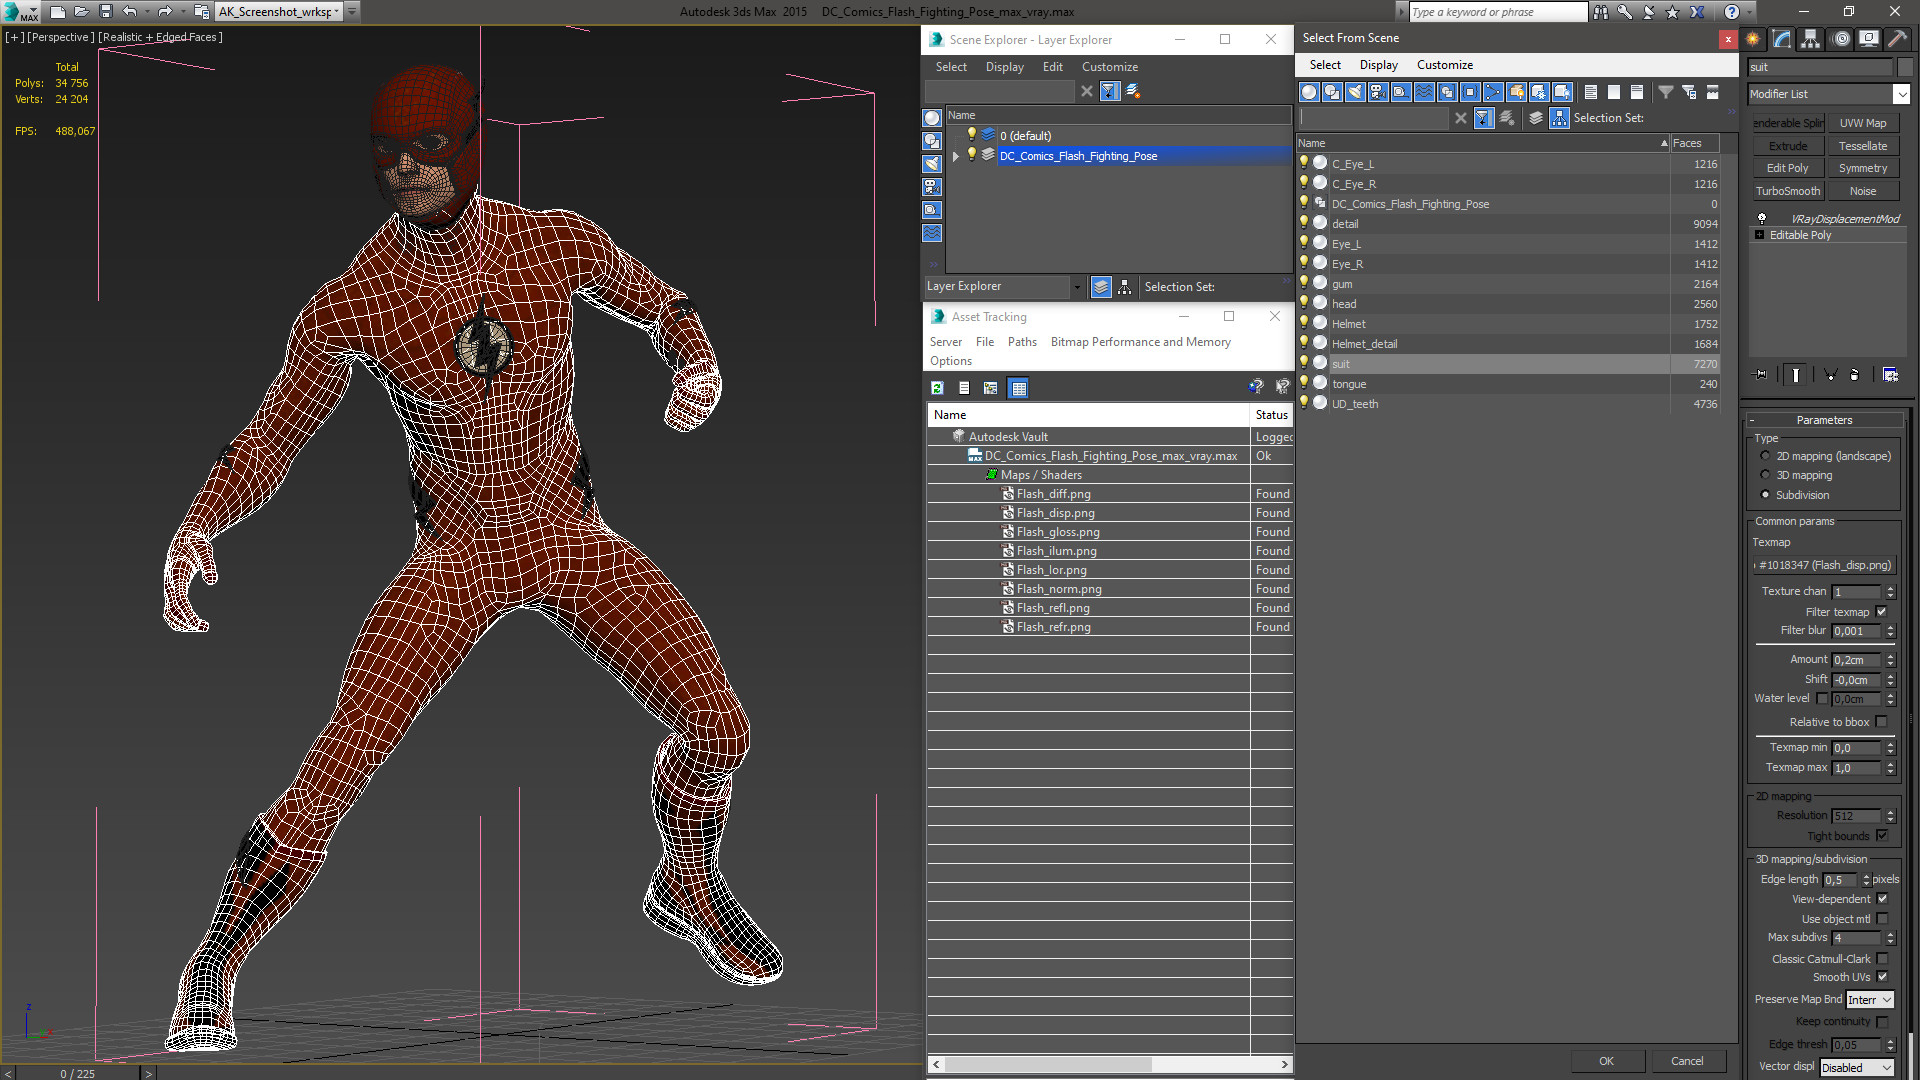1920x1080 pixels.
Task: Open Customize menu in Select From Scene
Action: [x=1444, y=65]
